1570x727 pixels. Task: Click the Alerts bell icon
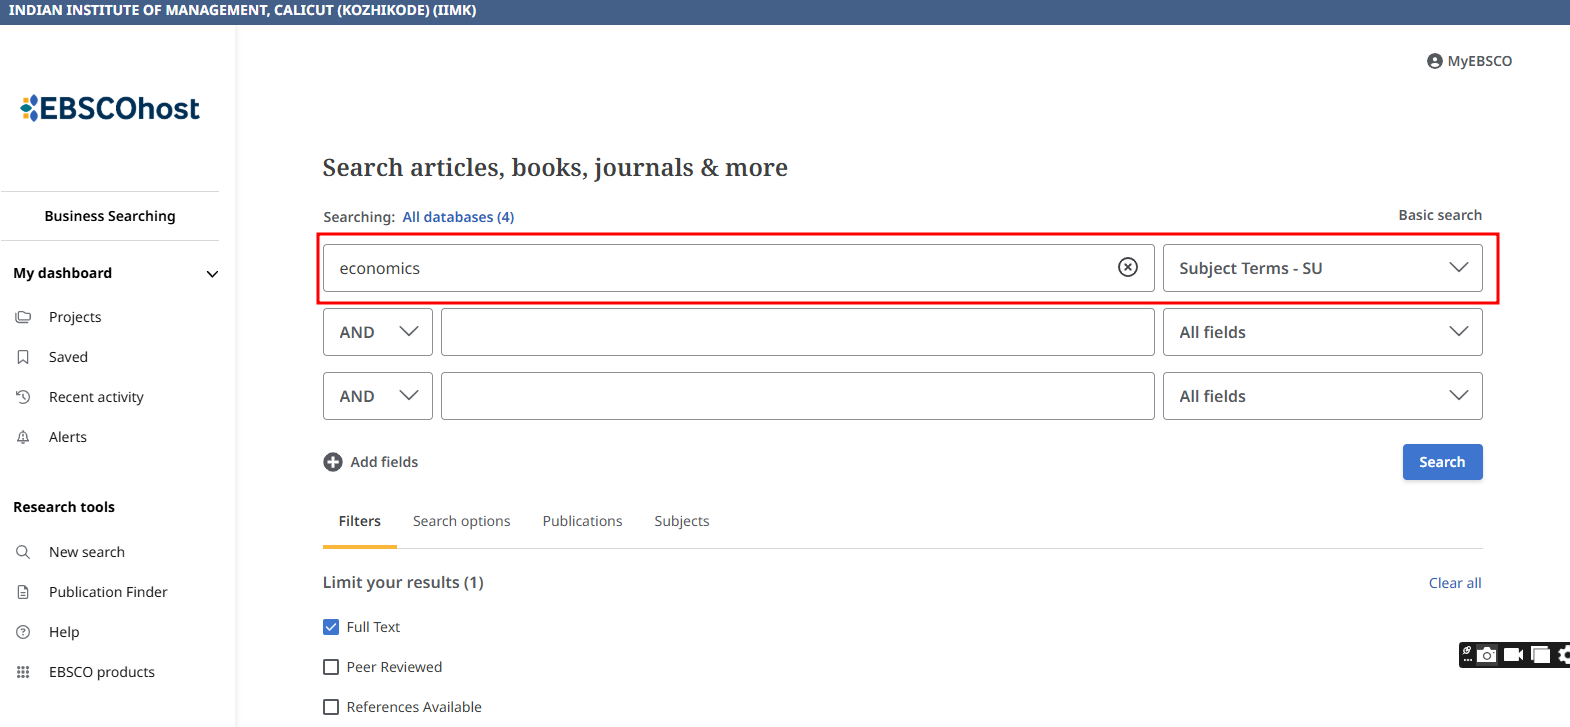point(23,437)
